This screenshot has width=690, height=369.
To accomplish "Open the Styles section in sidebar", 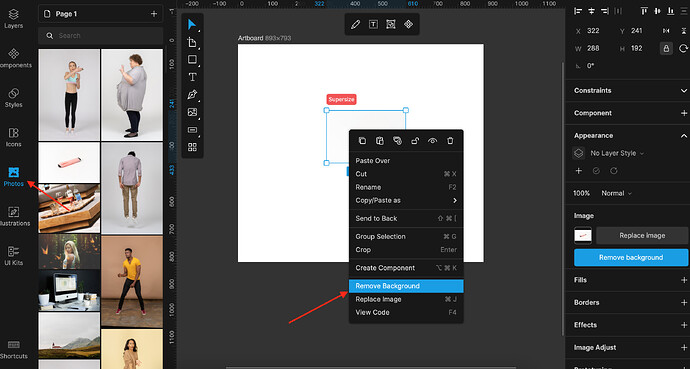I will coord(13,98).
